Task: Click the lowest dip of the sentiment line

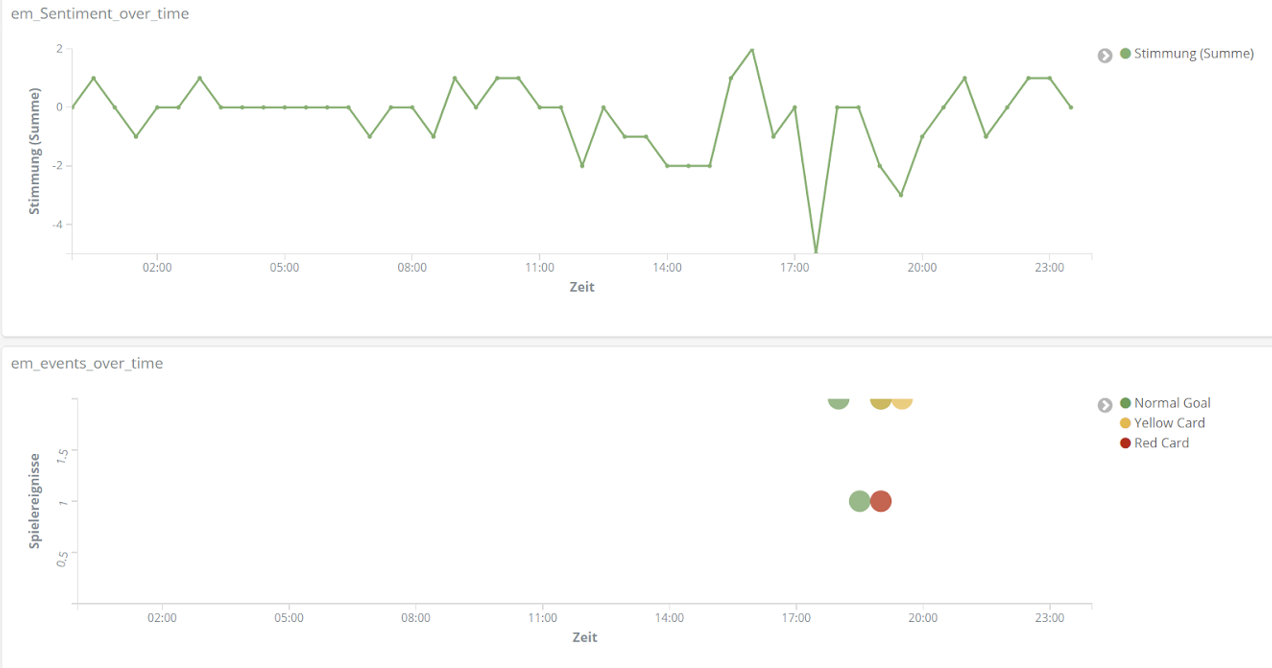Action: point(816,250)
